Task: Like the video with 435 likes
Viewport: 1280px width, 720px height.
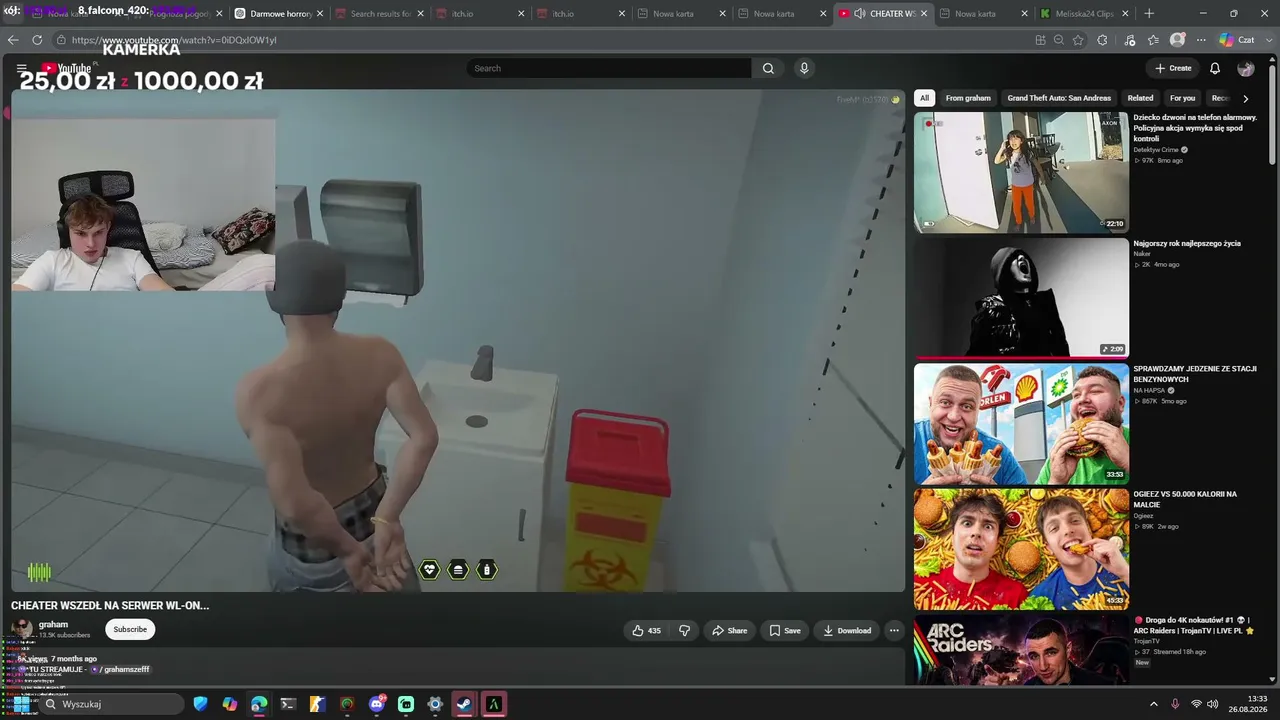Action: 646,630
